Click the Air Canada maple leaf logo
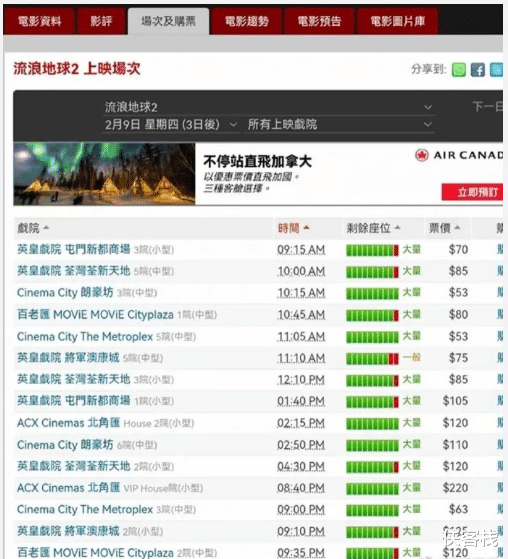 [422, 155]
